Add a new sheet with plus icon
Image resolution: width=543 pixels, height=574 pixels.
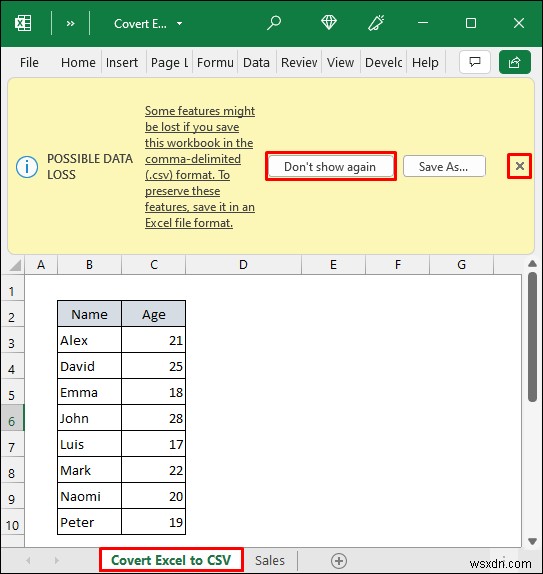[339, 560]
